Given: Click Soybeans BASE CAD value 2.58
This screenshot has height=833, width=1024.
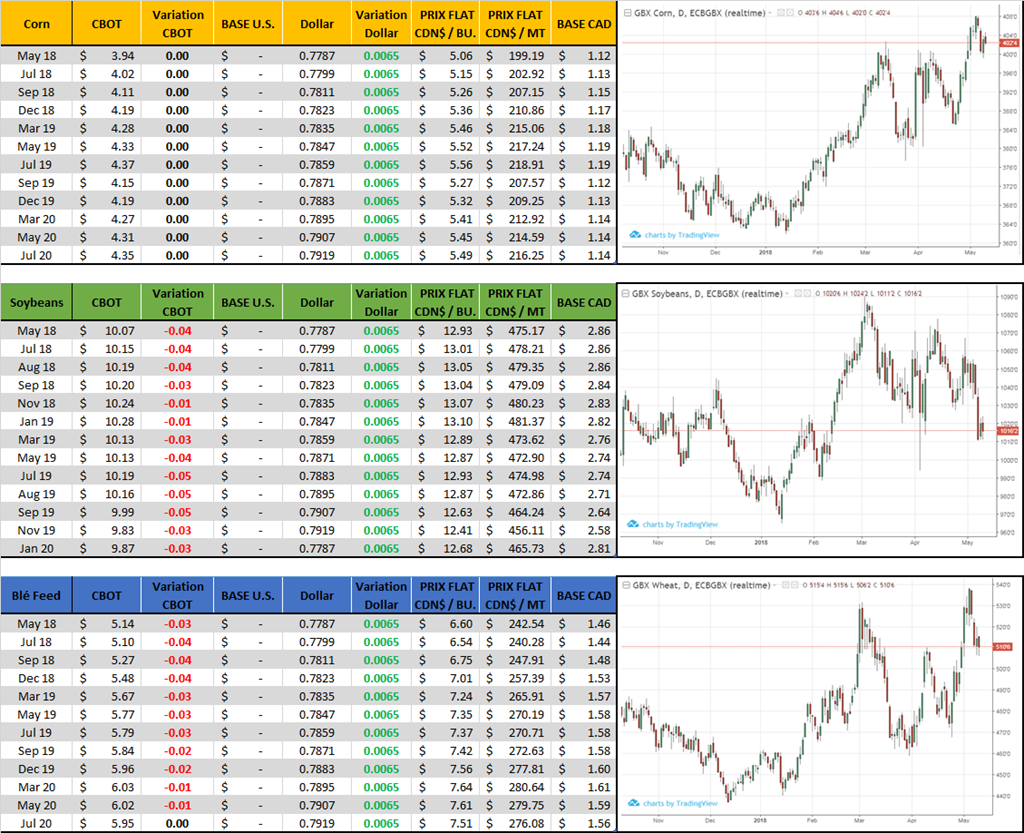Looking at the screenshot, I should point(599,530).
